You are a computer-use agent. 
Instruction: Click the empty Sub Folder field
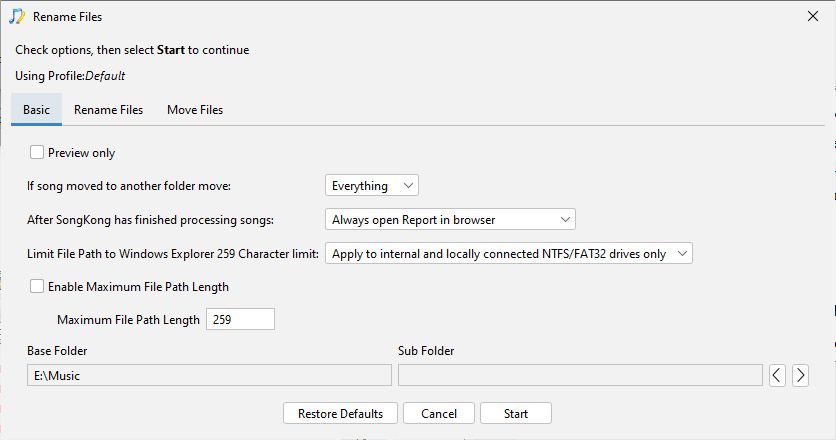click(x=580, y=375)
